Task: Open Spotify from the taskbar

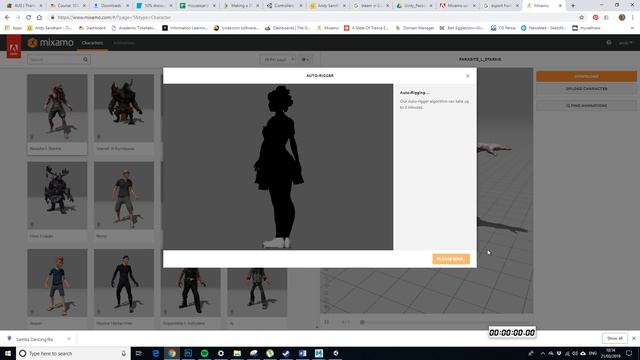Action: (x=204, y=353)
